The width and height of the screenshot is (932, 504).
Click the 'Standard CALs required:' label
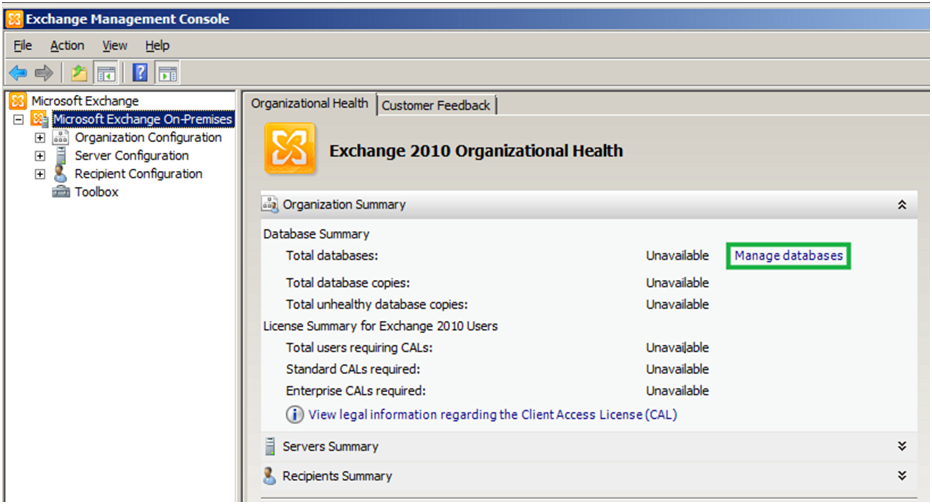(353, 369)
